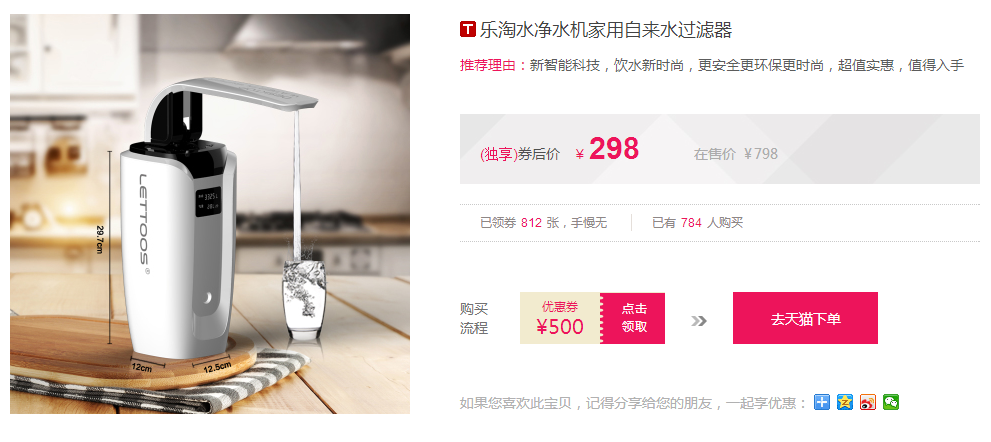Image resolution: width=991 pixels, height=442 pixels.
Task: Click the ¥298 coupon price
Action: coord(607,150)
